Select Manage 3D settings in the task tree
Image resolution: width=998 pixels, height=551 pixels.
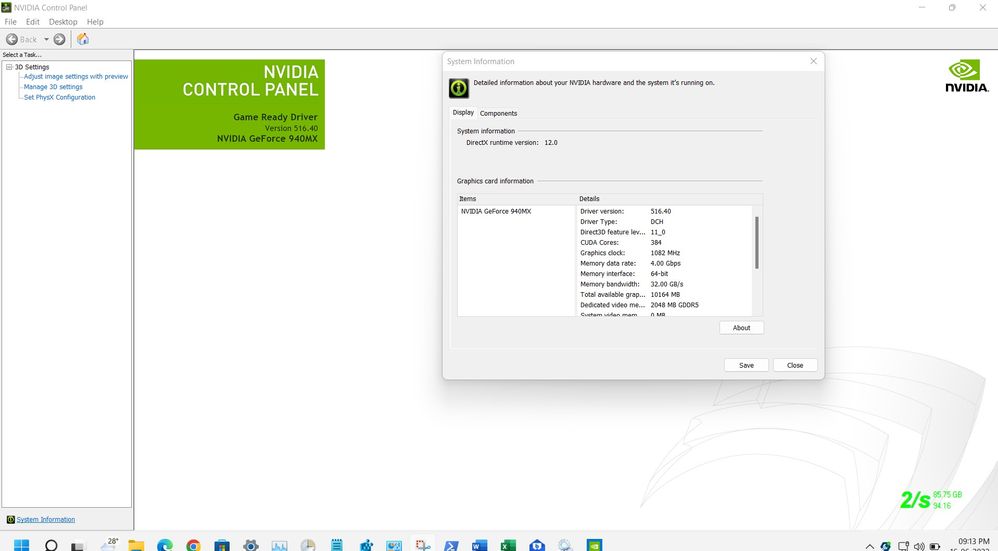tap(53, 87)
